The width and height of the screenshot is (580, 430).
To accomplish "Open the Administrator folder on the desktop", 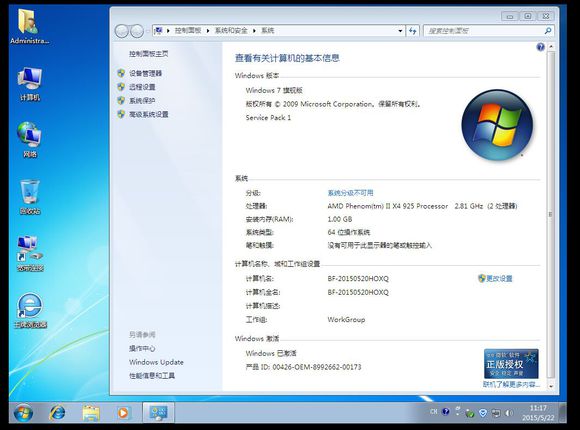I will (x=29, y=27).
